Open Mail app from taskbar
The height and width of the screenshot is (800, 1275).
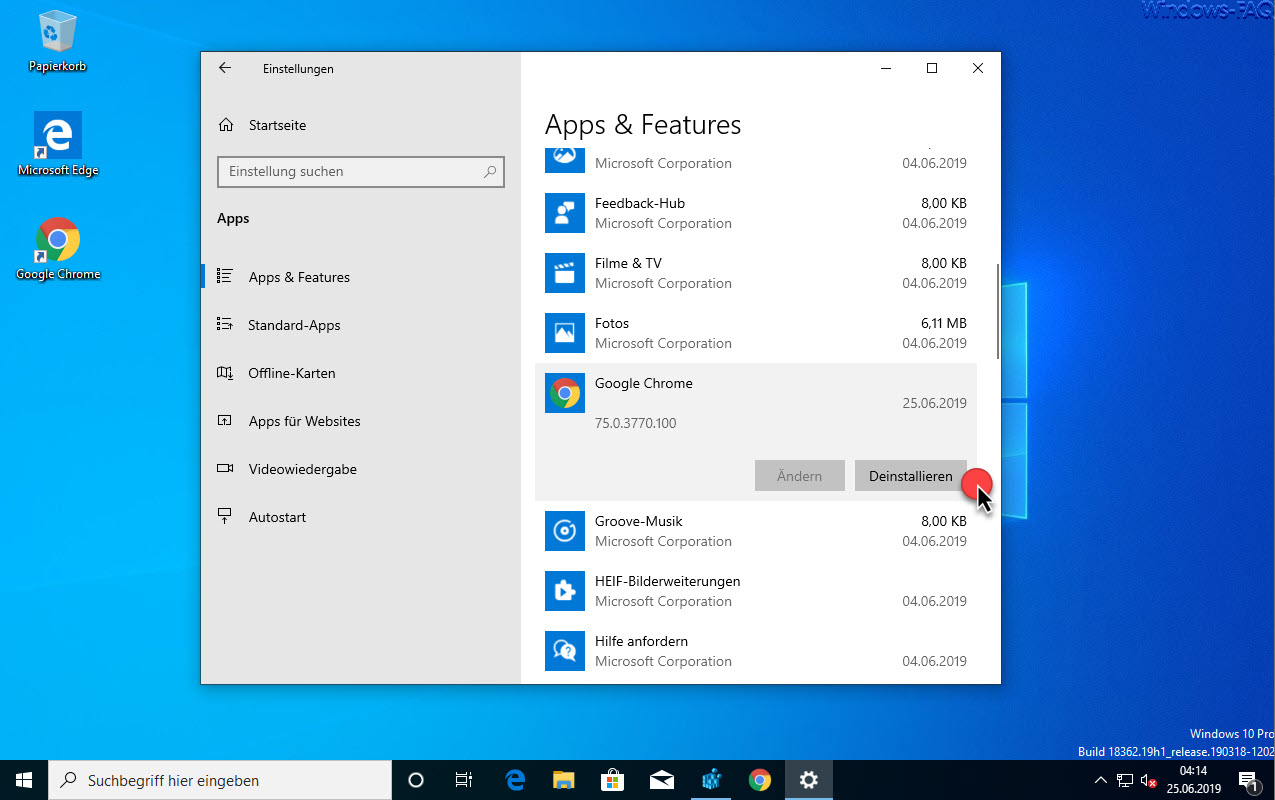click(x=662, y=780)
